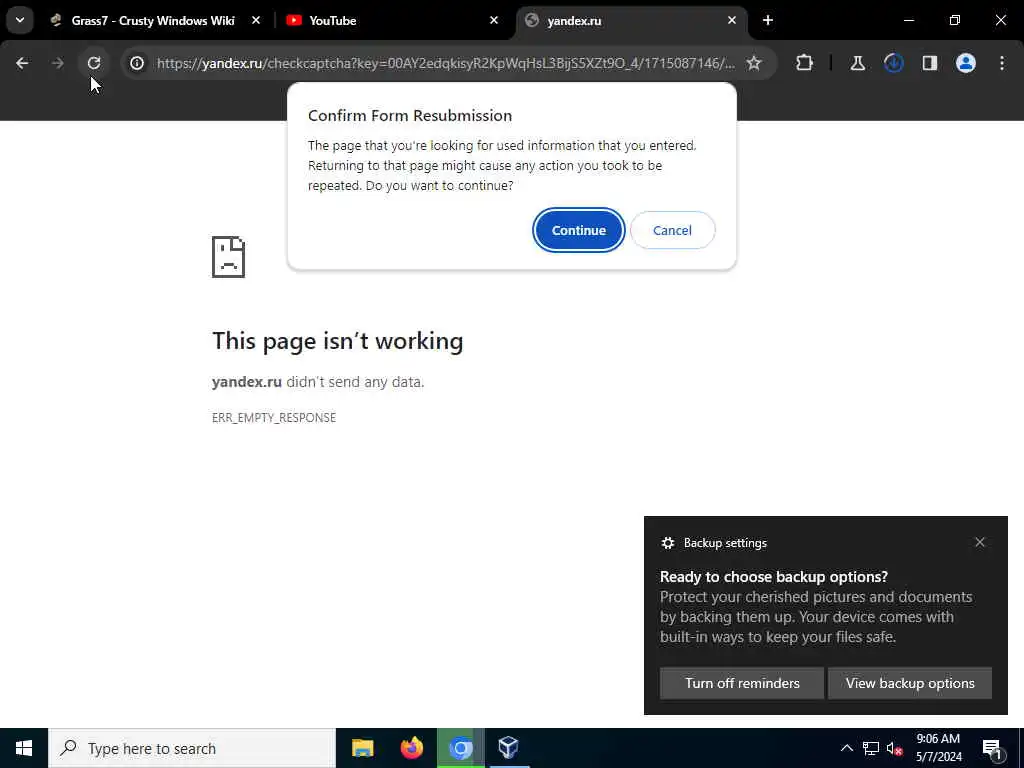Launch Firefox from the taskbar
The height and width of the screenshot is (768, 1024).
pos(411,748)
